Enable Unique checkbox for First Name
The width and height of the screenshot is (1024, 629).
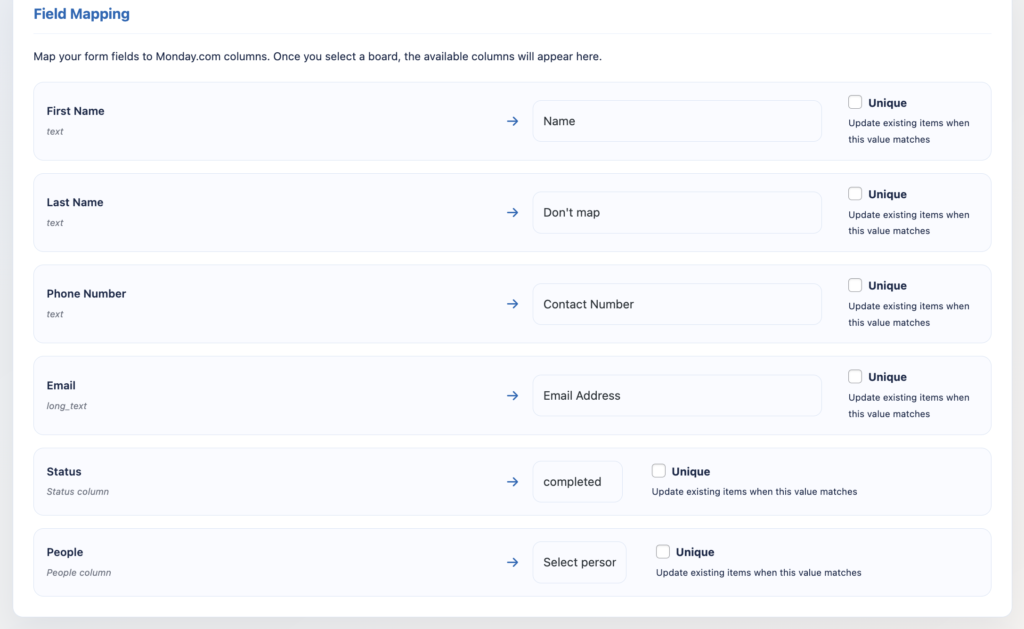855,102
